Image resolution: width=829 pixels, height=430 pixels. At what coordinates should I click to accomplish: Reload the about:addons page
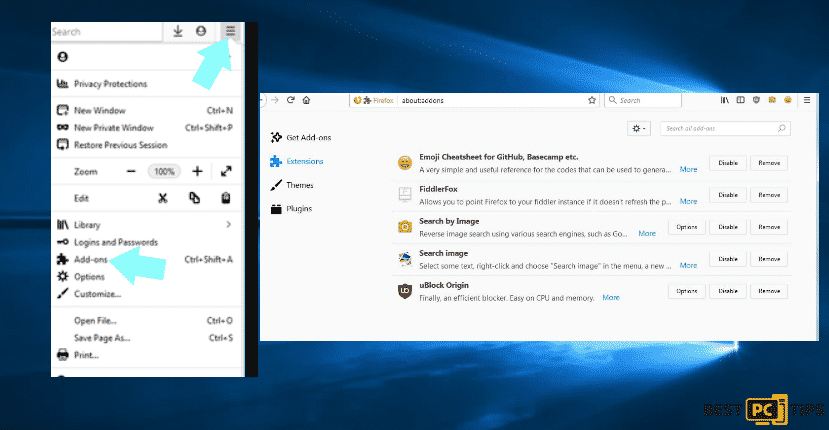[x=290, y=100]
